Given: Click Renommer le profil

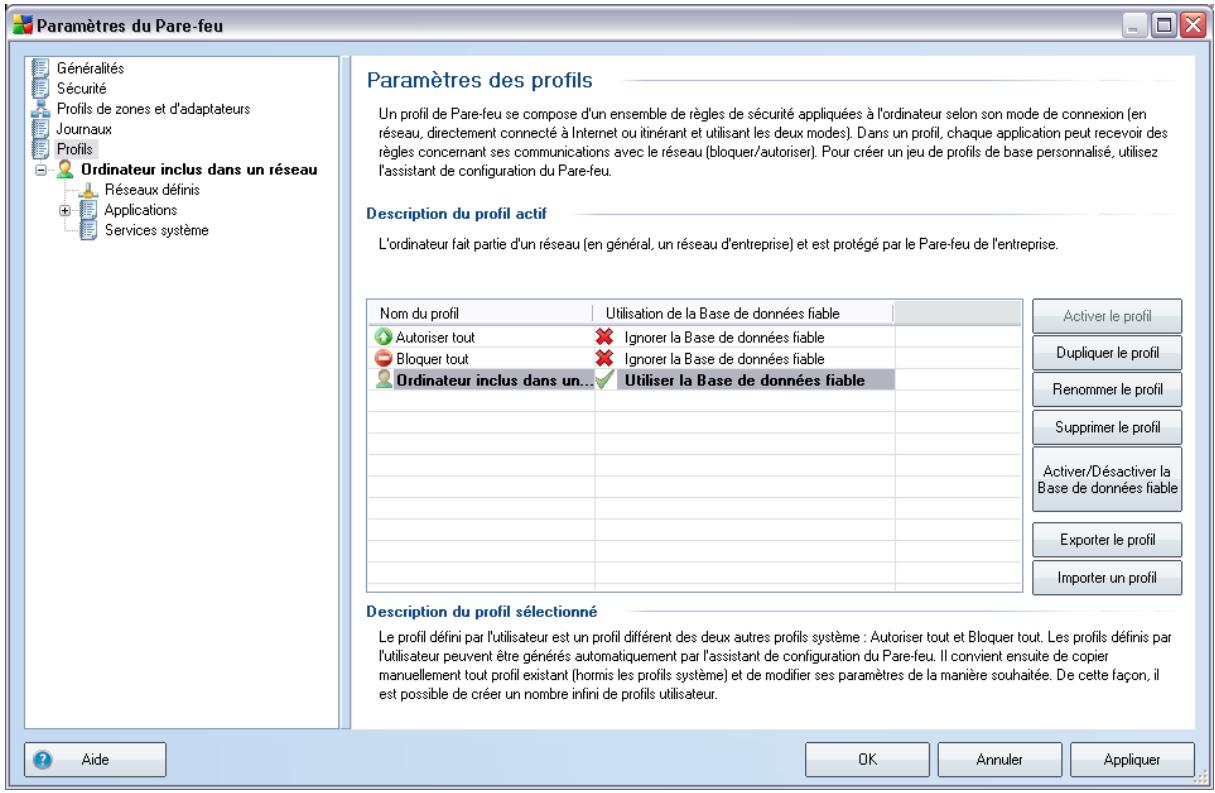Looking at the screenshot, I should (x=1108, y=389).
